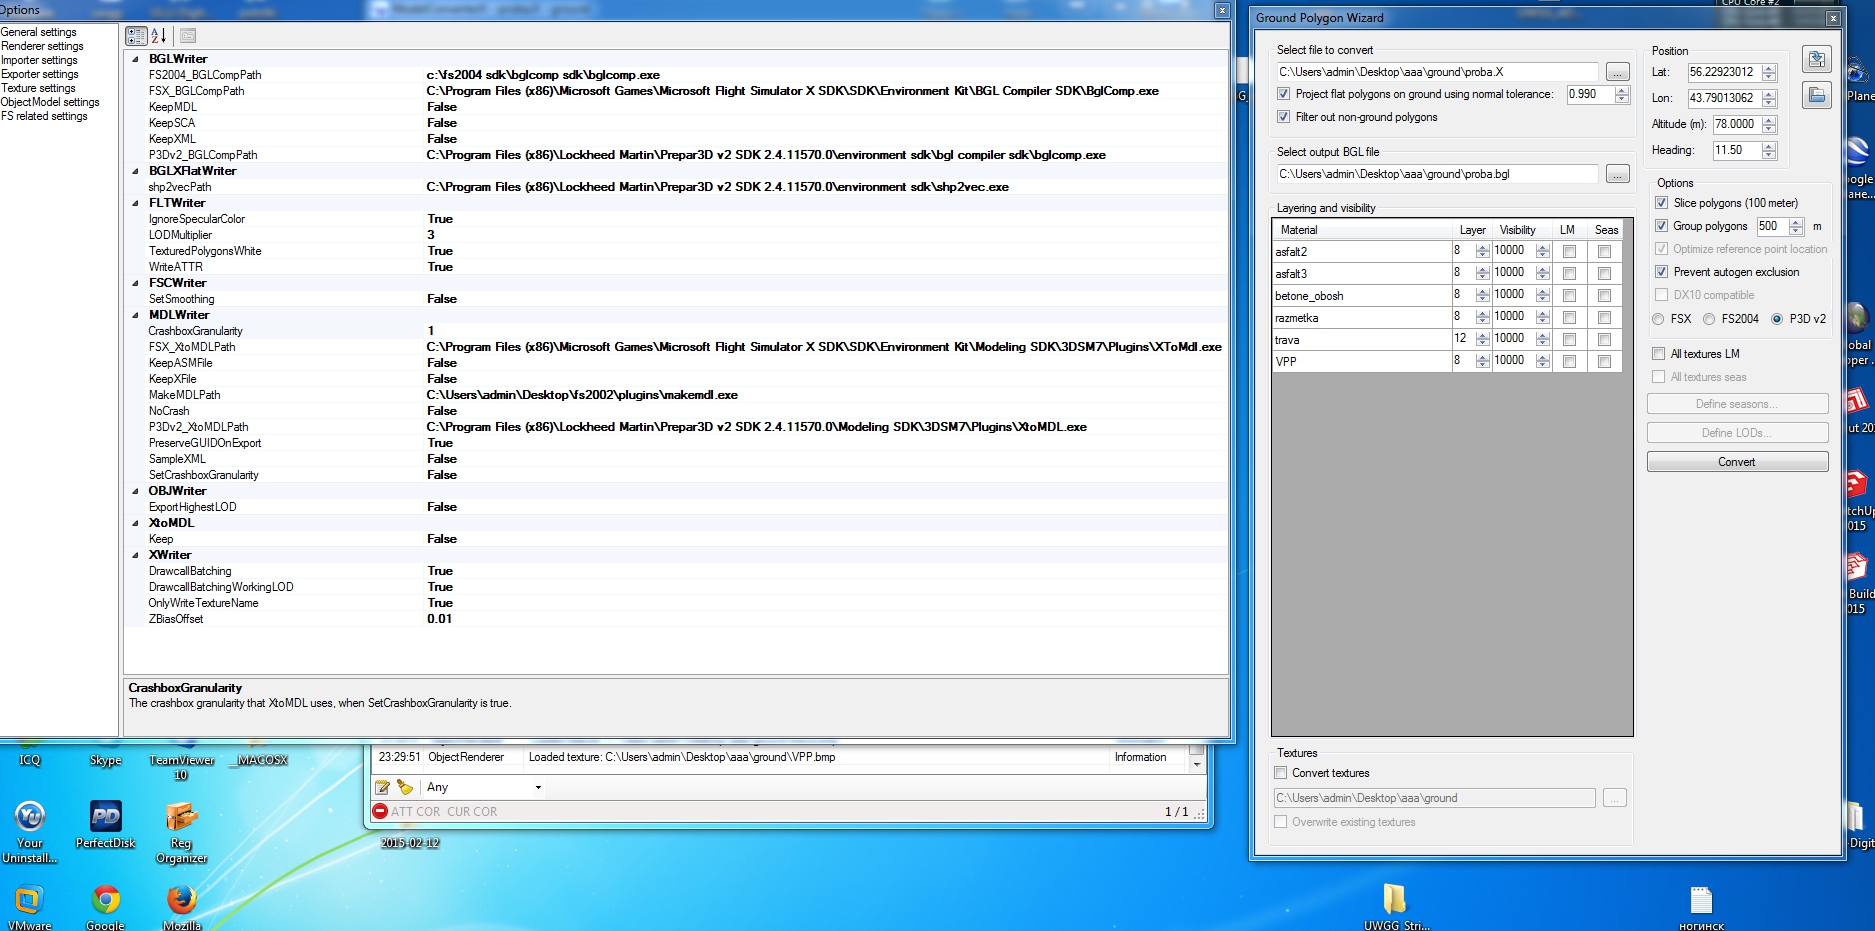Open the ногинск file on the desktop
This screenshot has width=1875, height=931.
point(1701,908)
